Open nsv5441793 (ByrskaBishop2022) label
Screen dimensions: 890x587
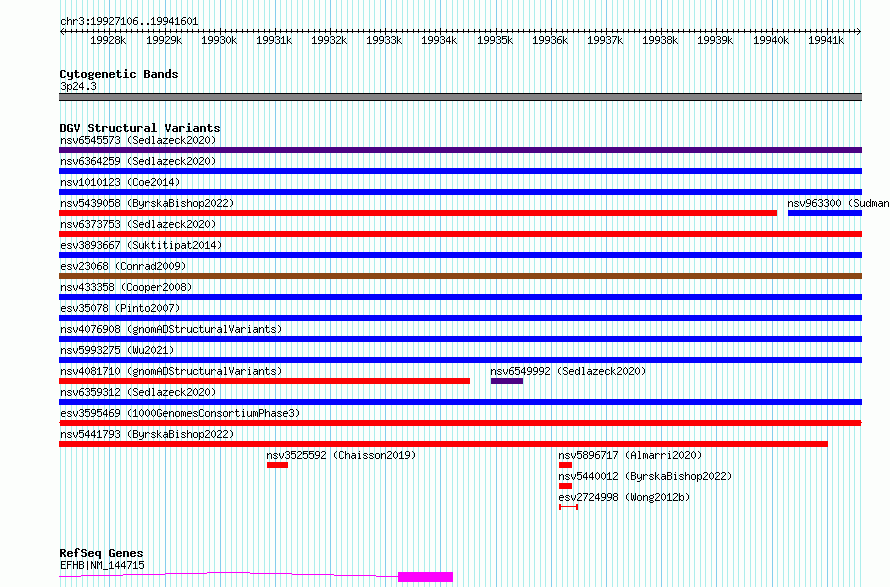(147, 434)
